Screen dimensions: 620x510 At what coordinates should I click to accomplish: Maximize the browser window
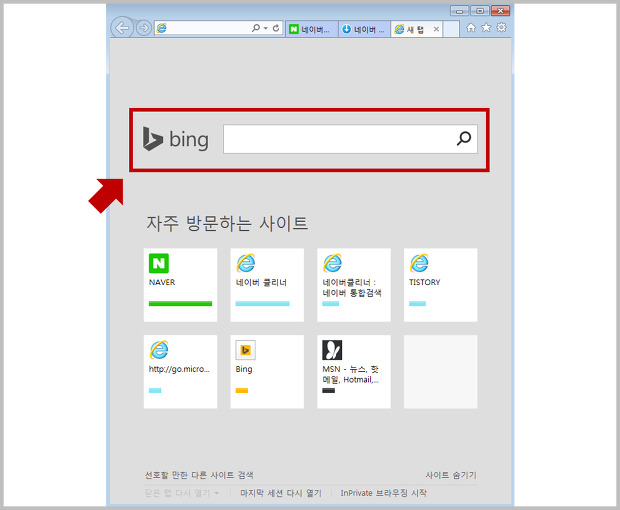pos(480,11)
